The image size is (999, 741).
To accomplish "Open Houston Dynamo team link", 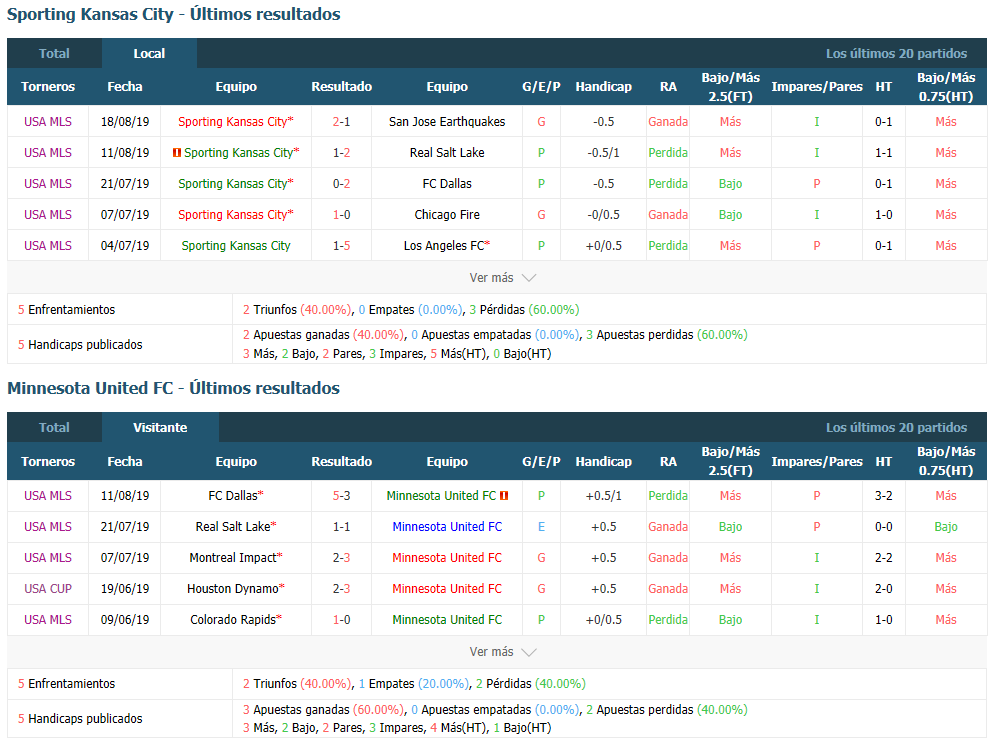I will 236,589.
